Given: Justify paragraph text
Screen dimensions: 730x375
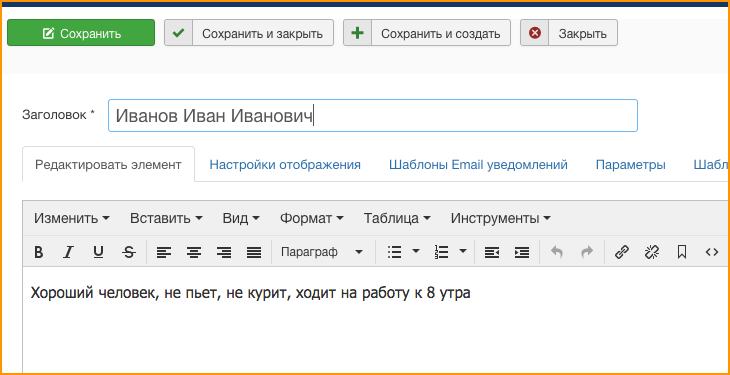Looking at the screenshot, I should pyautogui.click(x=254, y=252).
